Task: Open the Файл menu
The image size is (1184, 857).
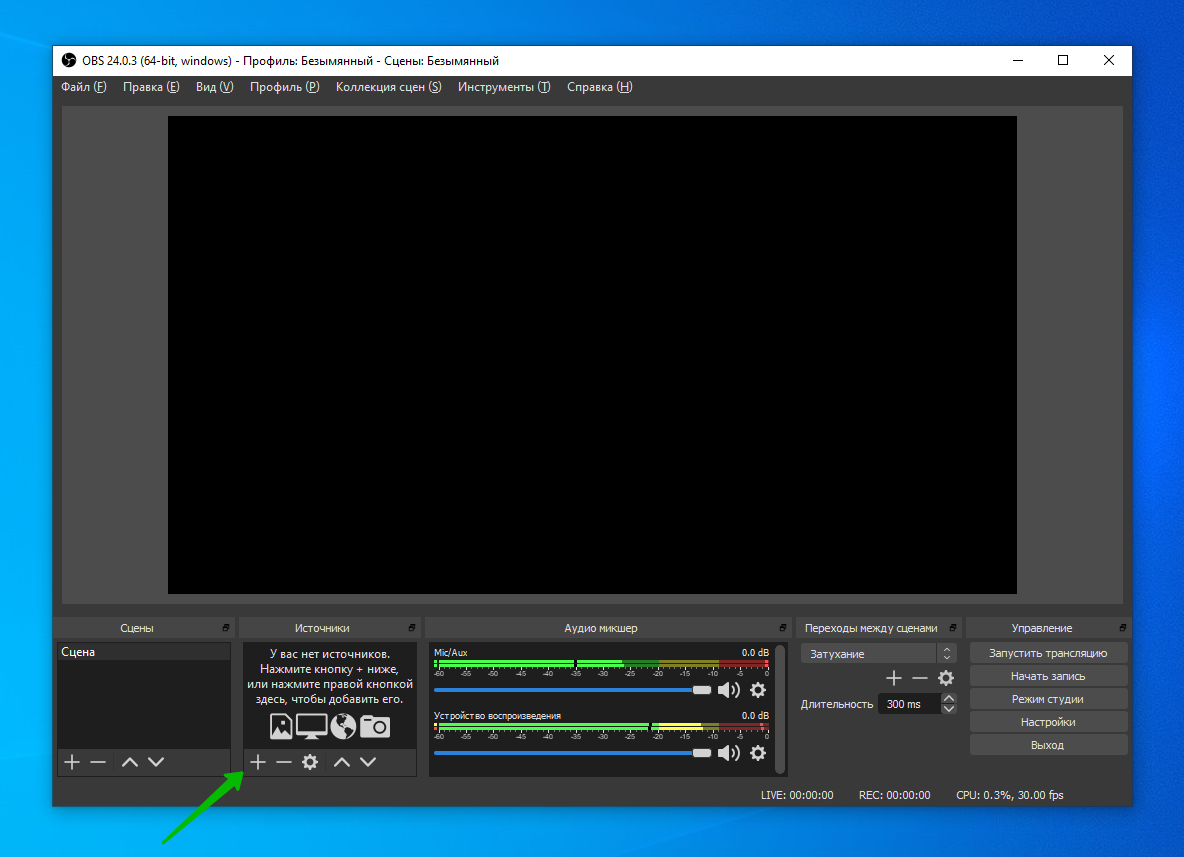Action: (x=83, y=87)
